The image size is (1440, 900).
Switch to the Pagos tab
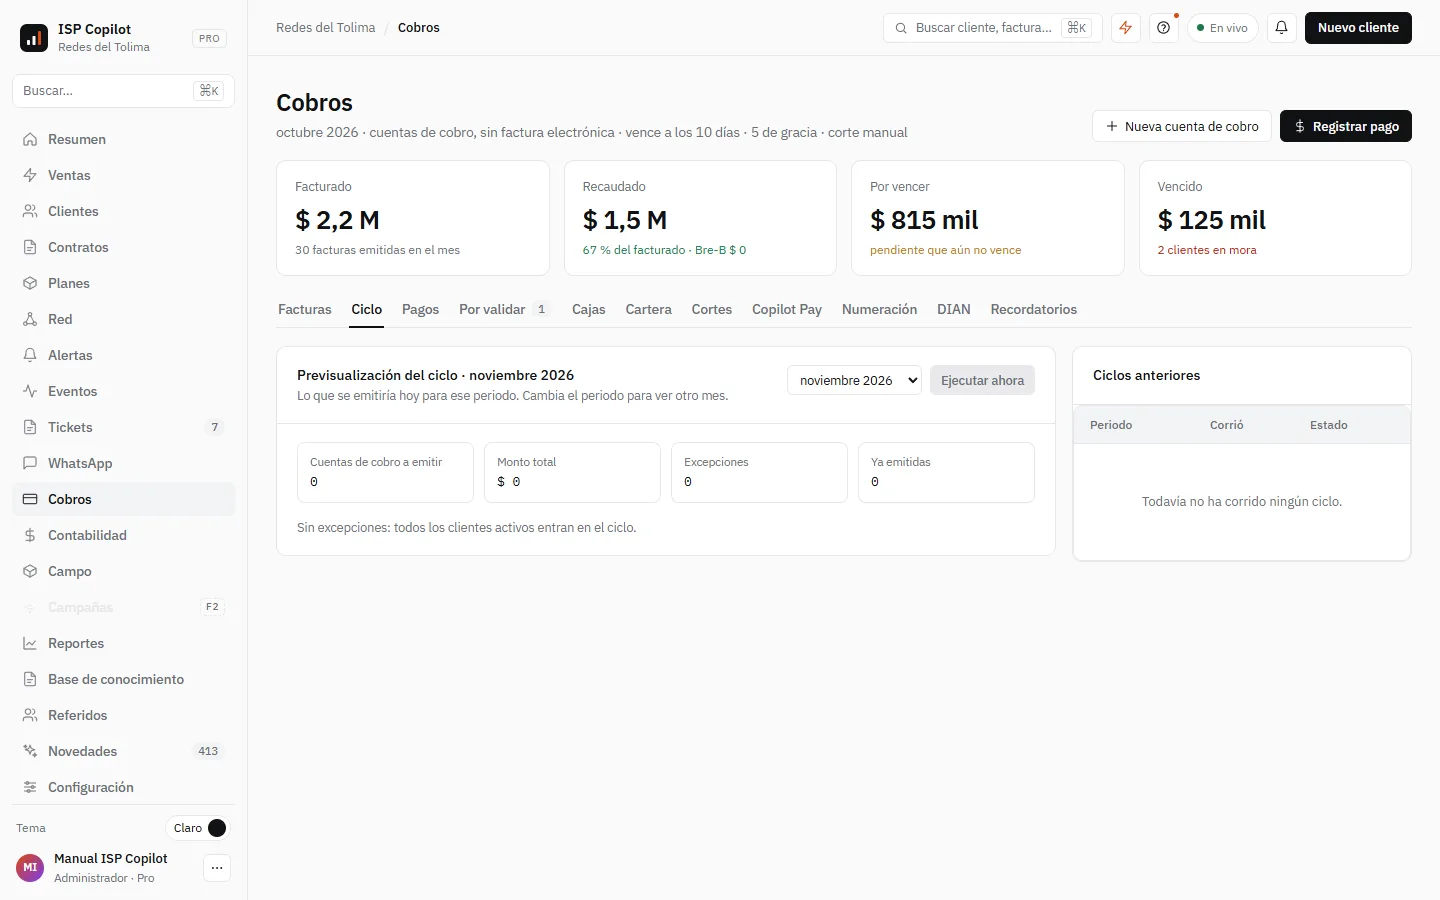(420, 309)
